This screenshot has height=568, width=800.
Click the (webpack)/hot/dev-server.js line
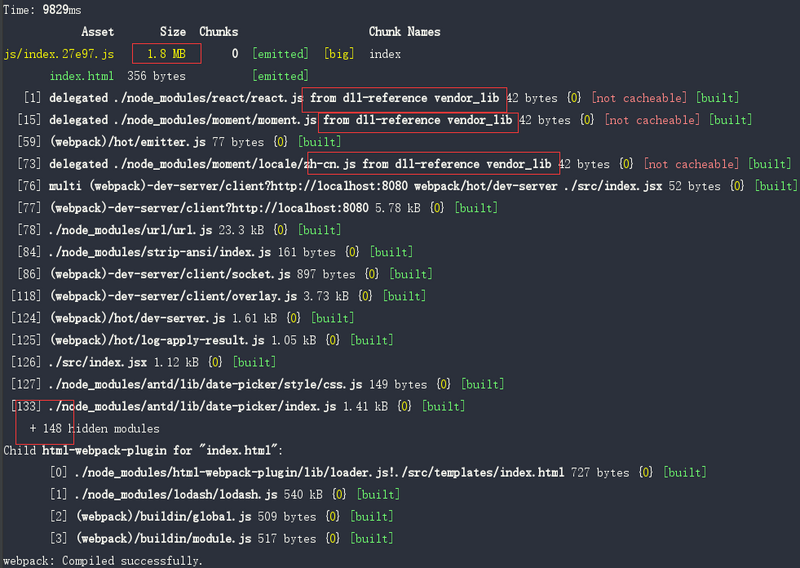coord(183,318)
